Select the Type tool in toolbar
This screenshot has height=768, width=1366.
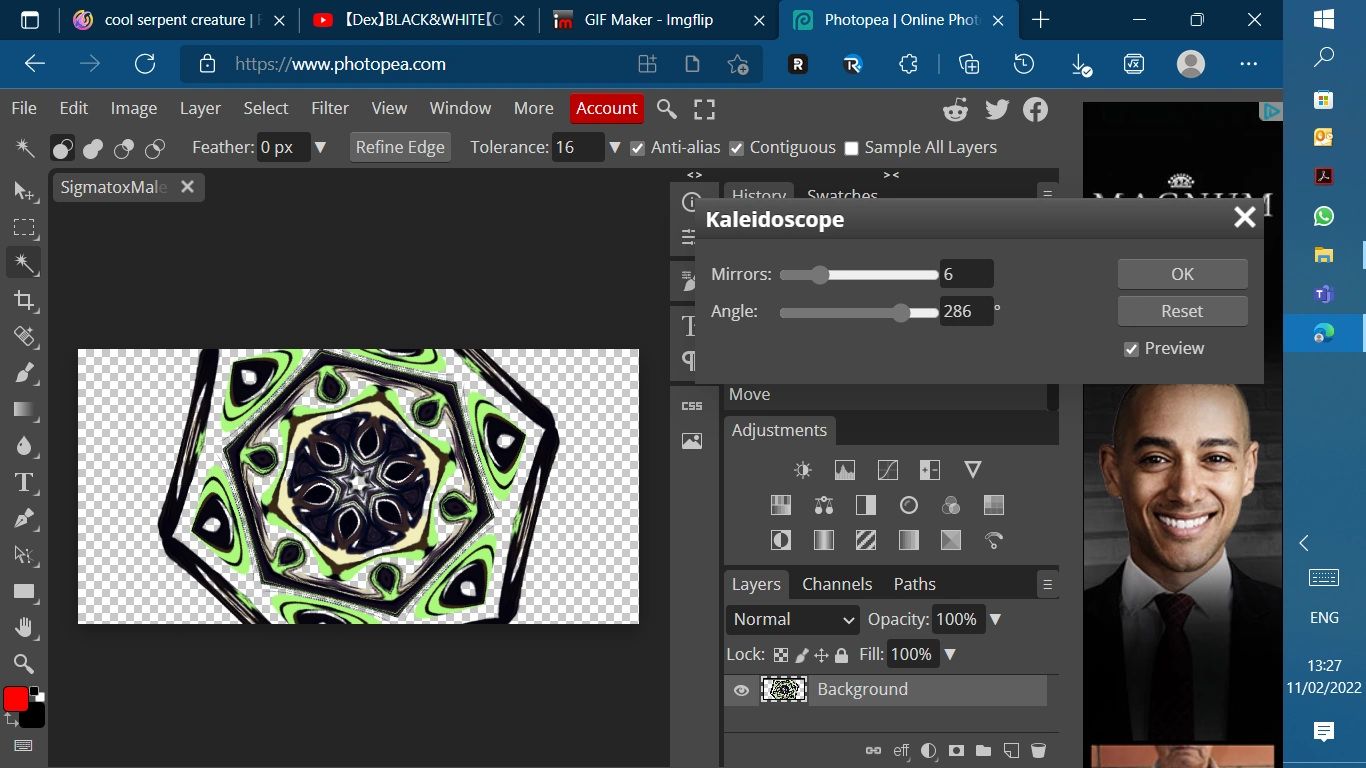[24, 483]
